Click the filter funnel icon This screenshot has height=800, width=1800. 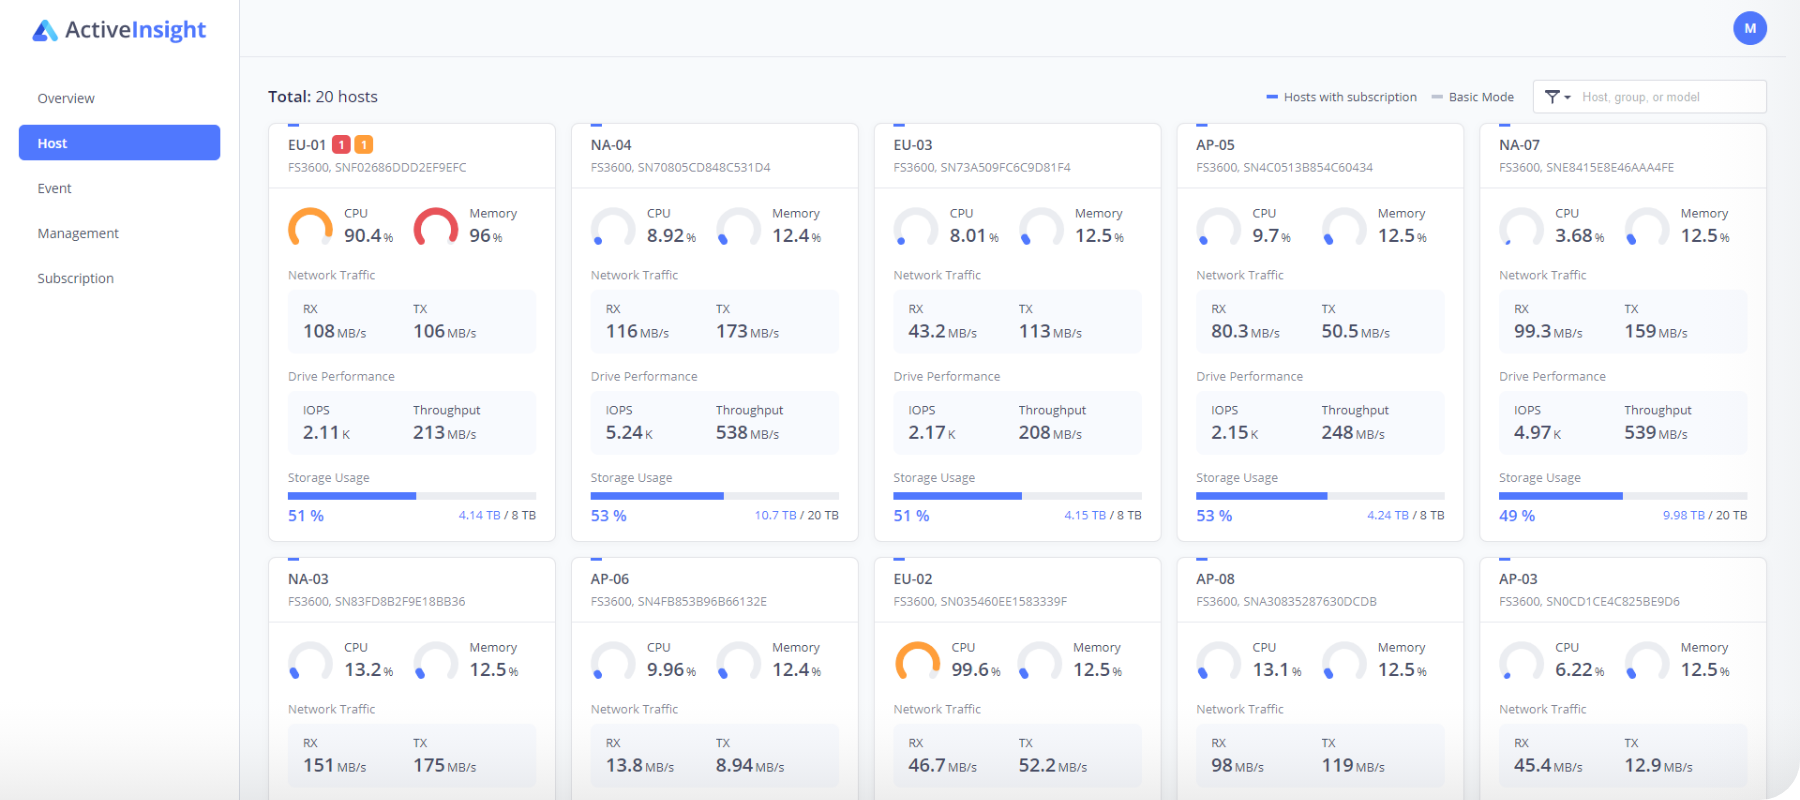[1551, 97]
